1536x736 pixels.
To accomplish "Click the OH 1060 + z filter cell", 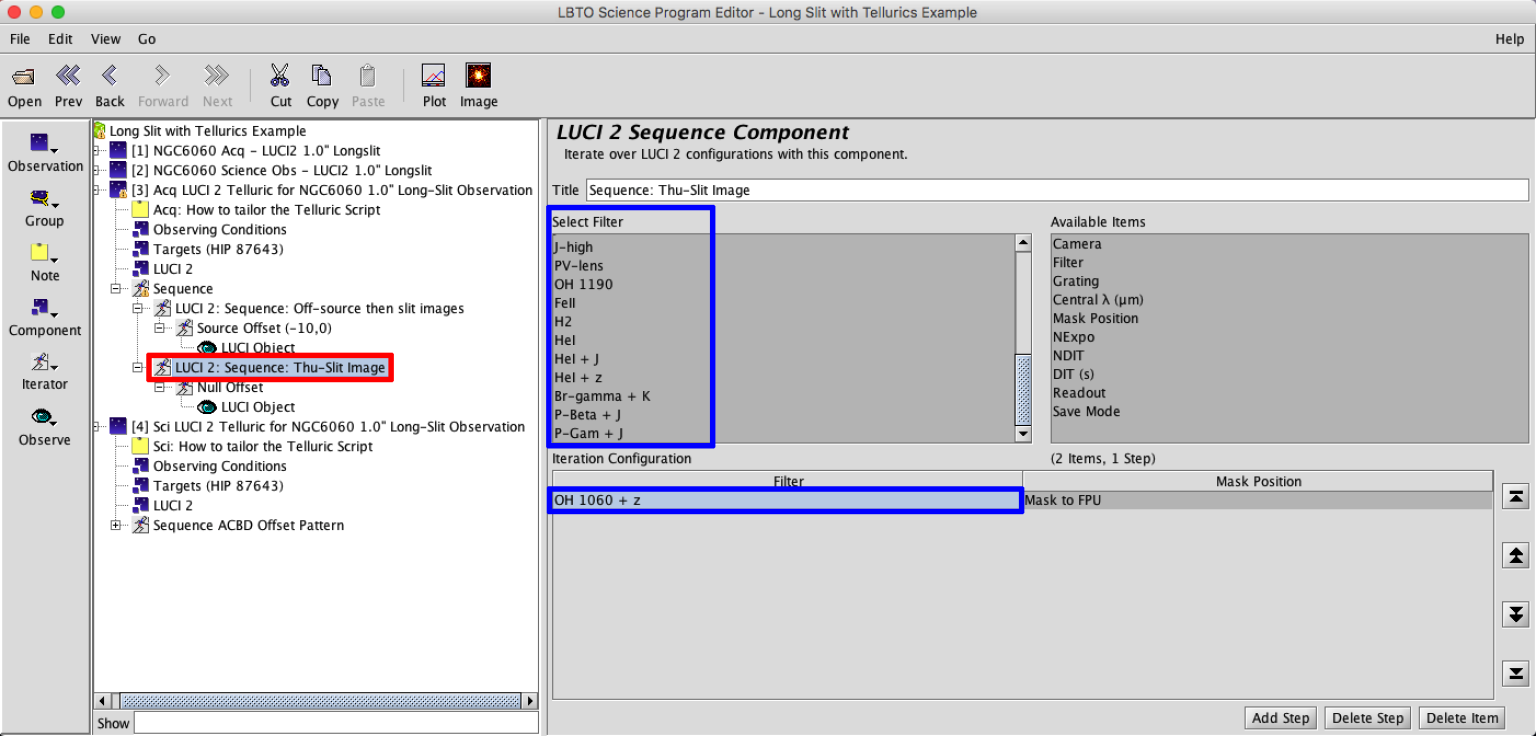I will (x=787, y=500).
